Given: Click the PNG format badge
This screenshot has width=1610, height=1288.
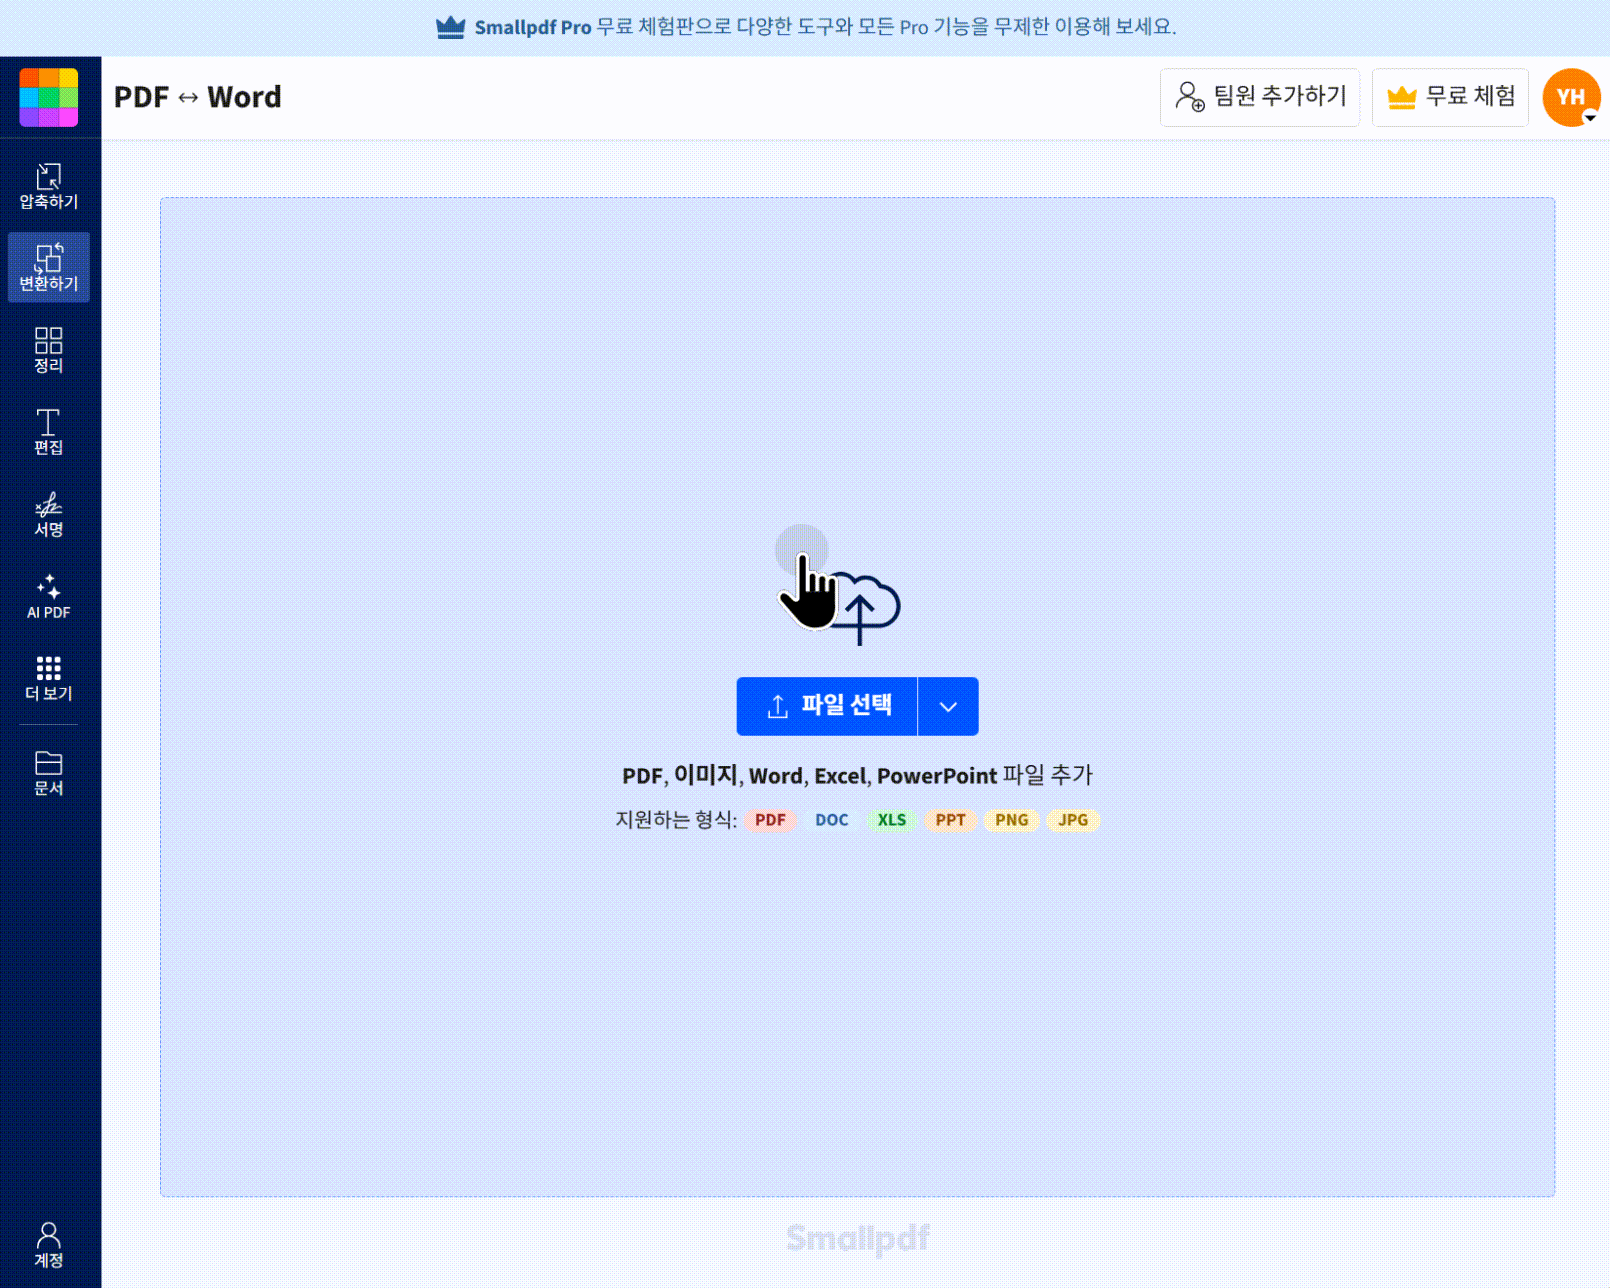Looking at the screenshot, I should pos(1011,820).
